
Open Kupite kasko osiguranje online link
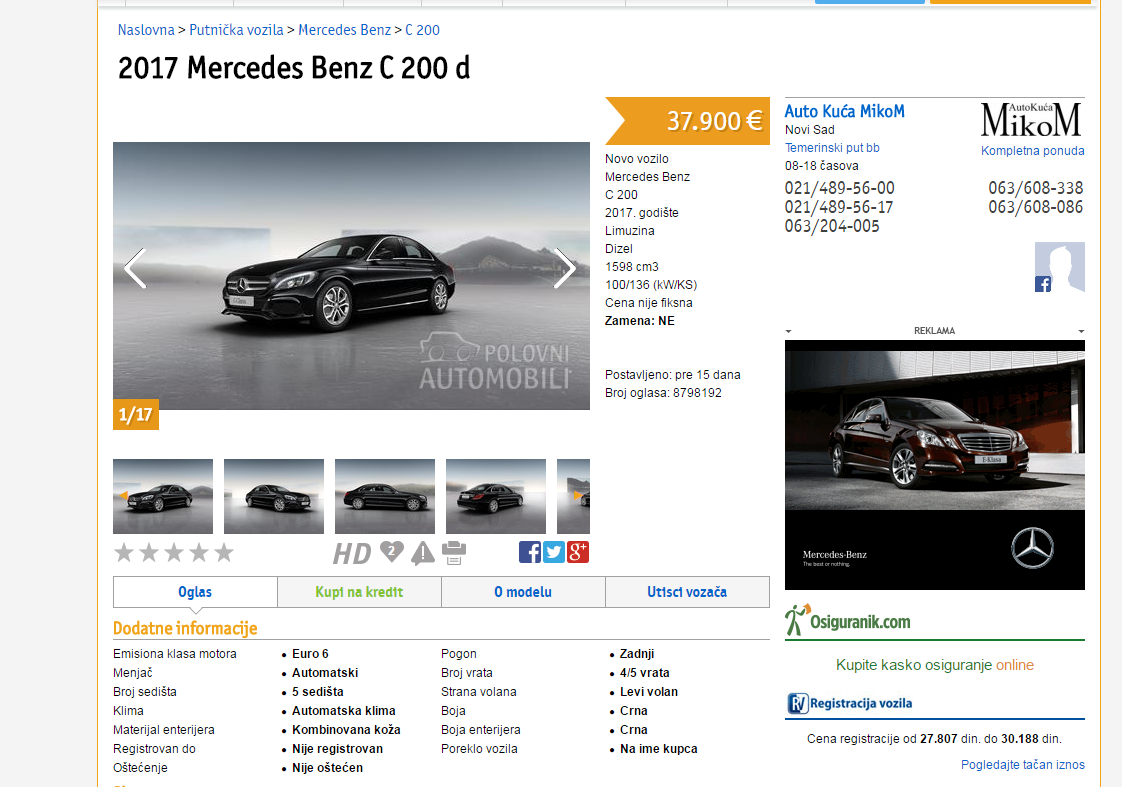(935, 665)
